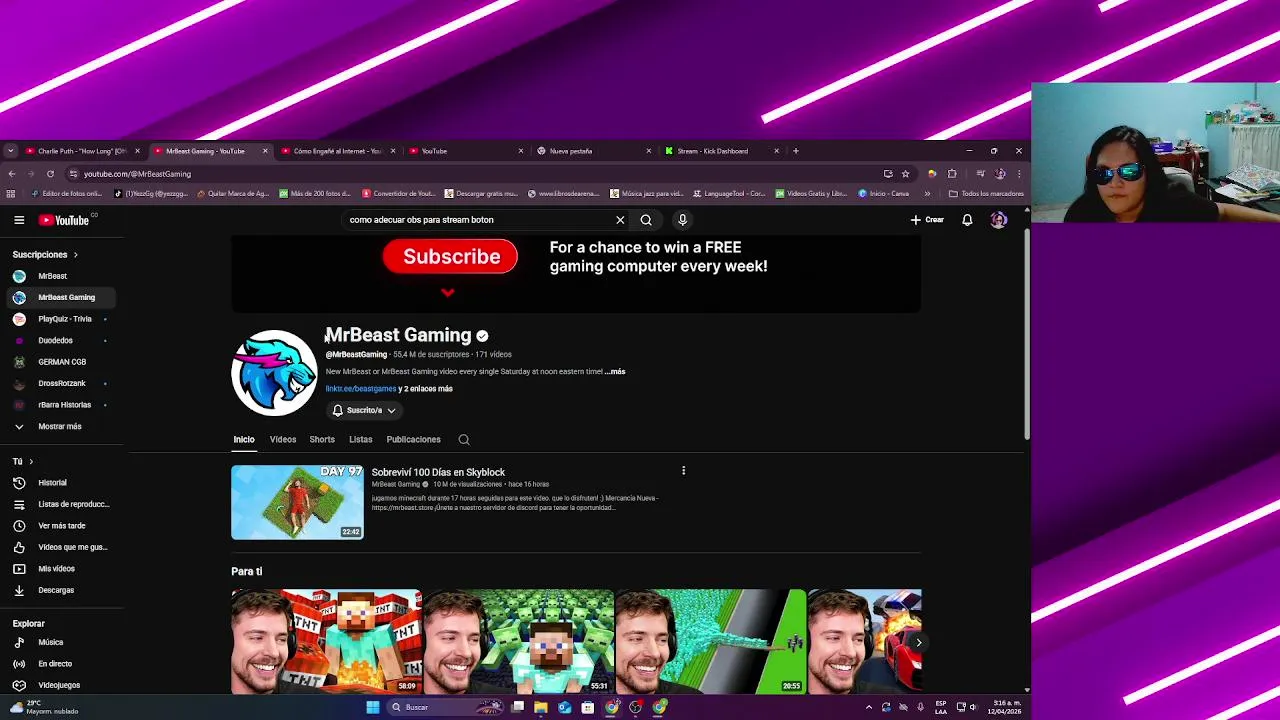Clear the search query with the X icon

620,220
